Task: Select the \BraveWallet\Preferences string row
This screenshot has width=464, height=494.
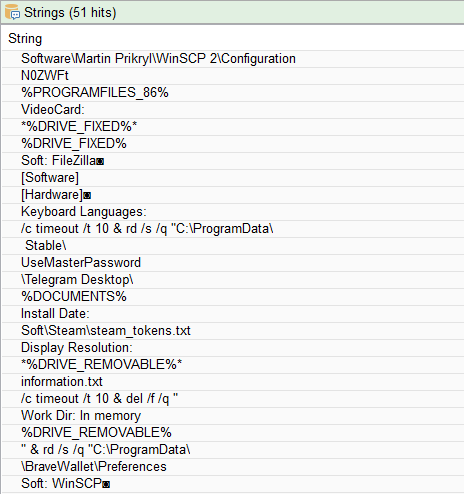Action: pos(233,467)
